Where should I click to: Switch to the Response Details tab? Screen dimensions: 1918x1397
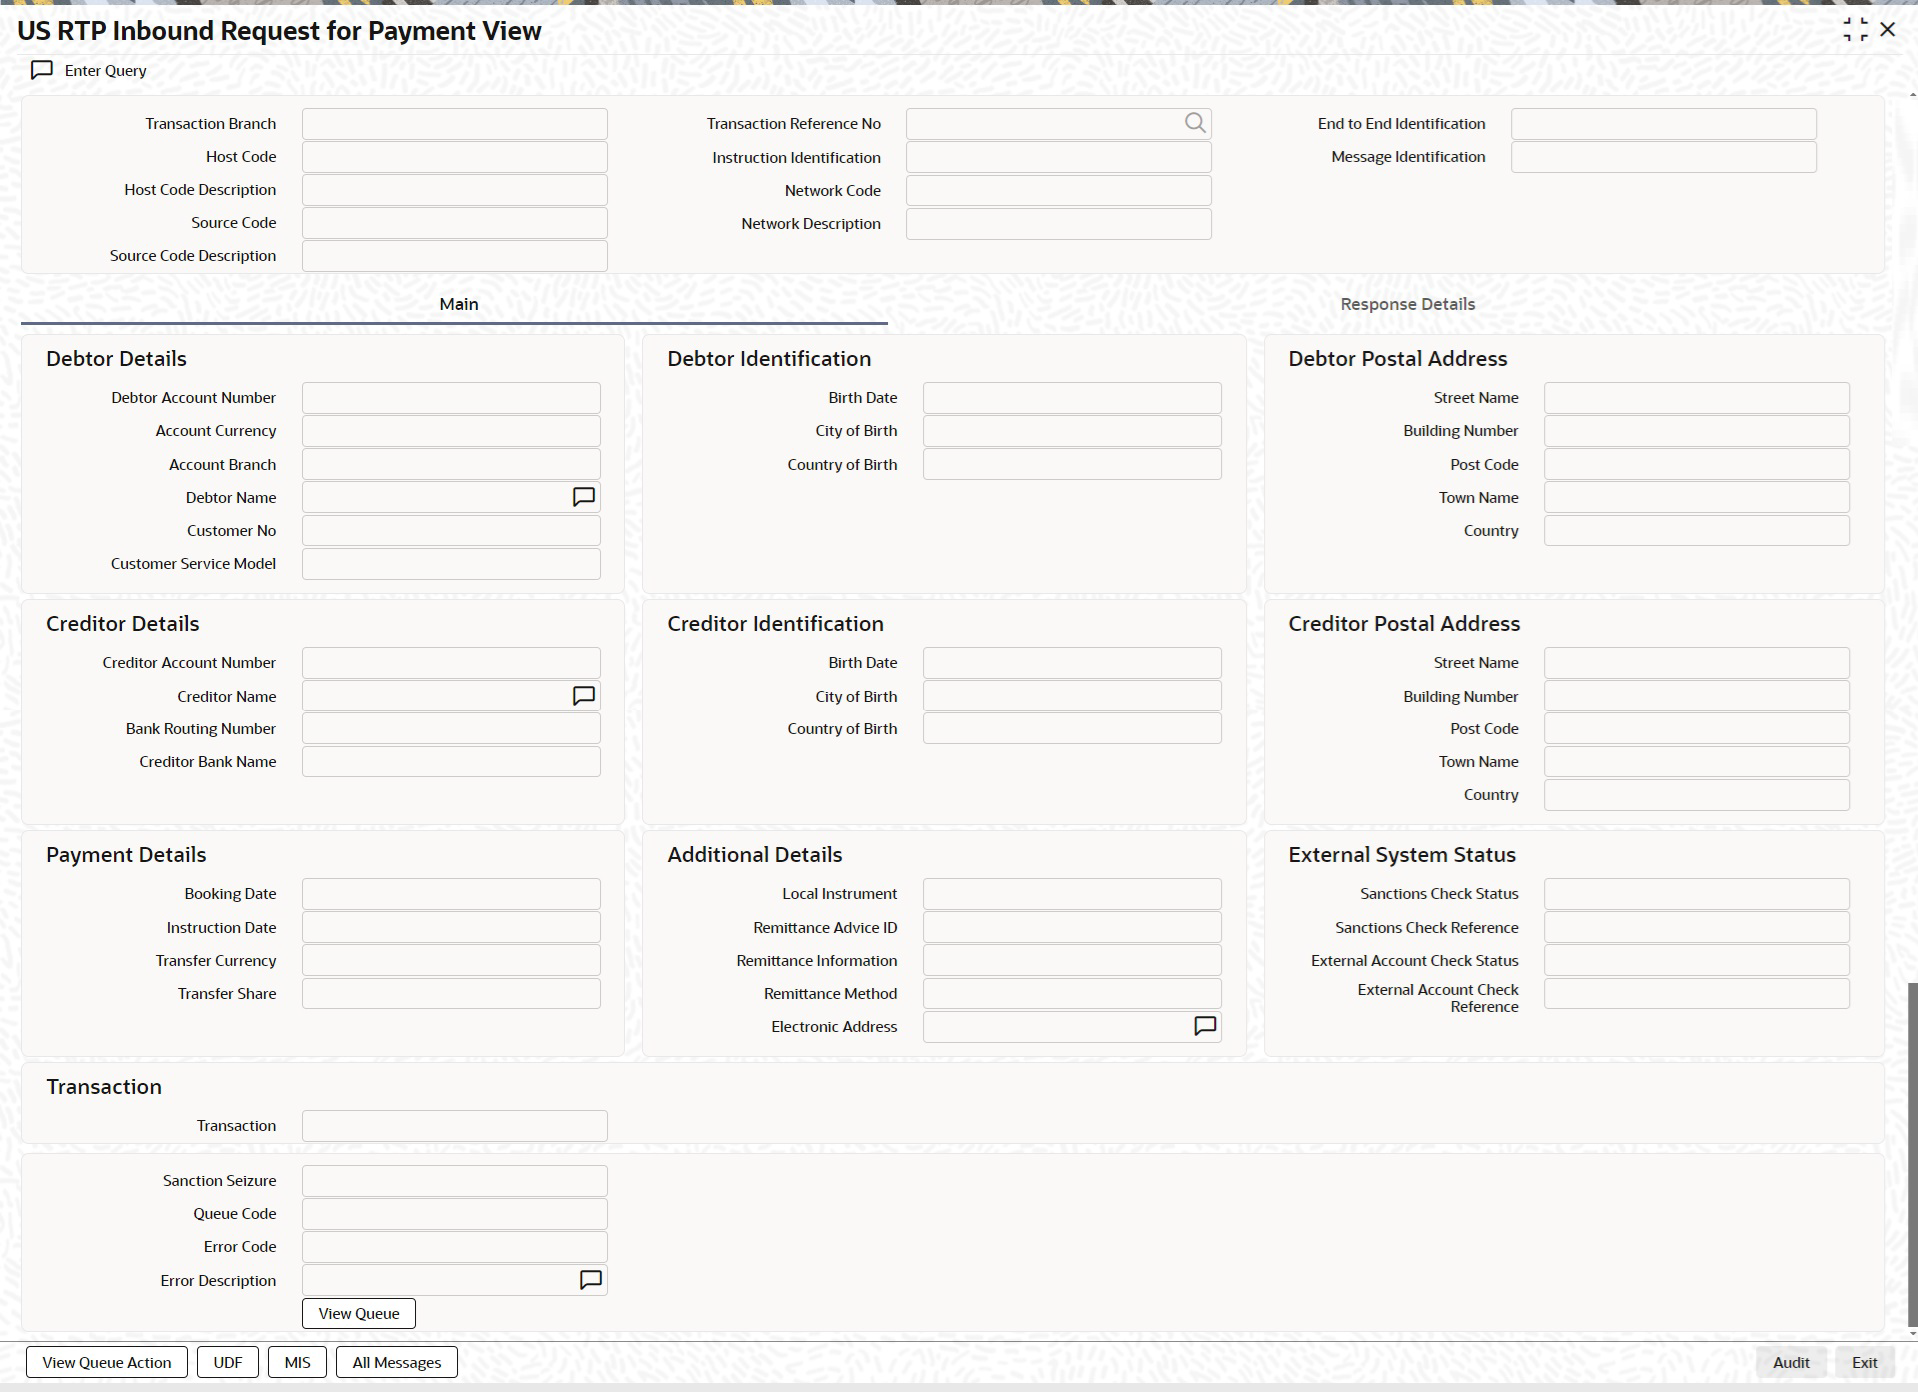pos(1407,304)
